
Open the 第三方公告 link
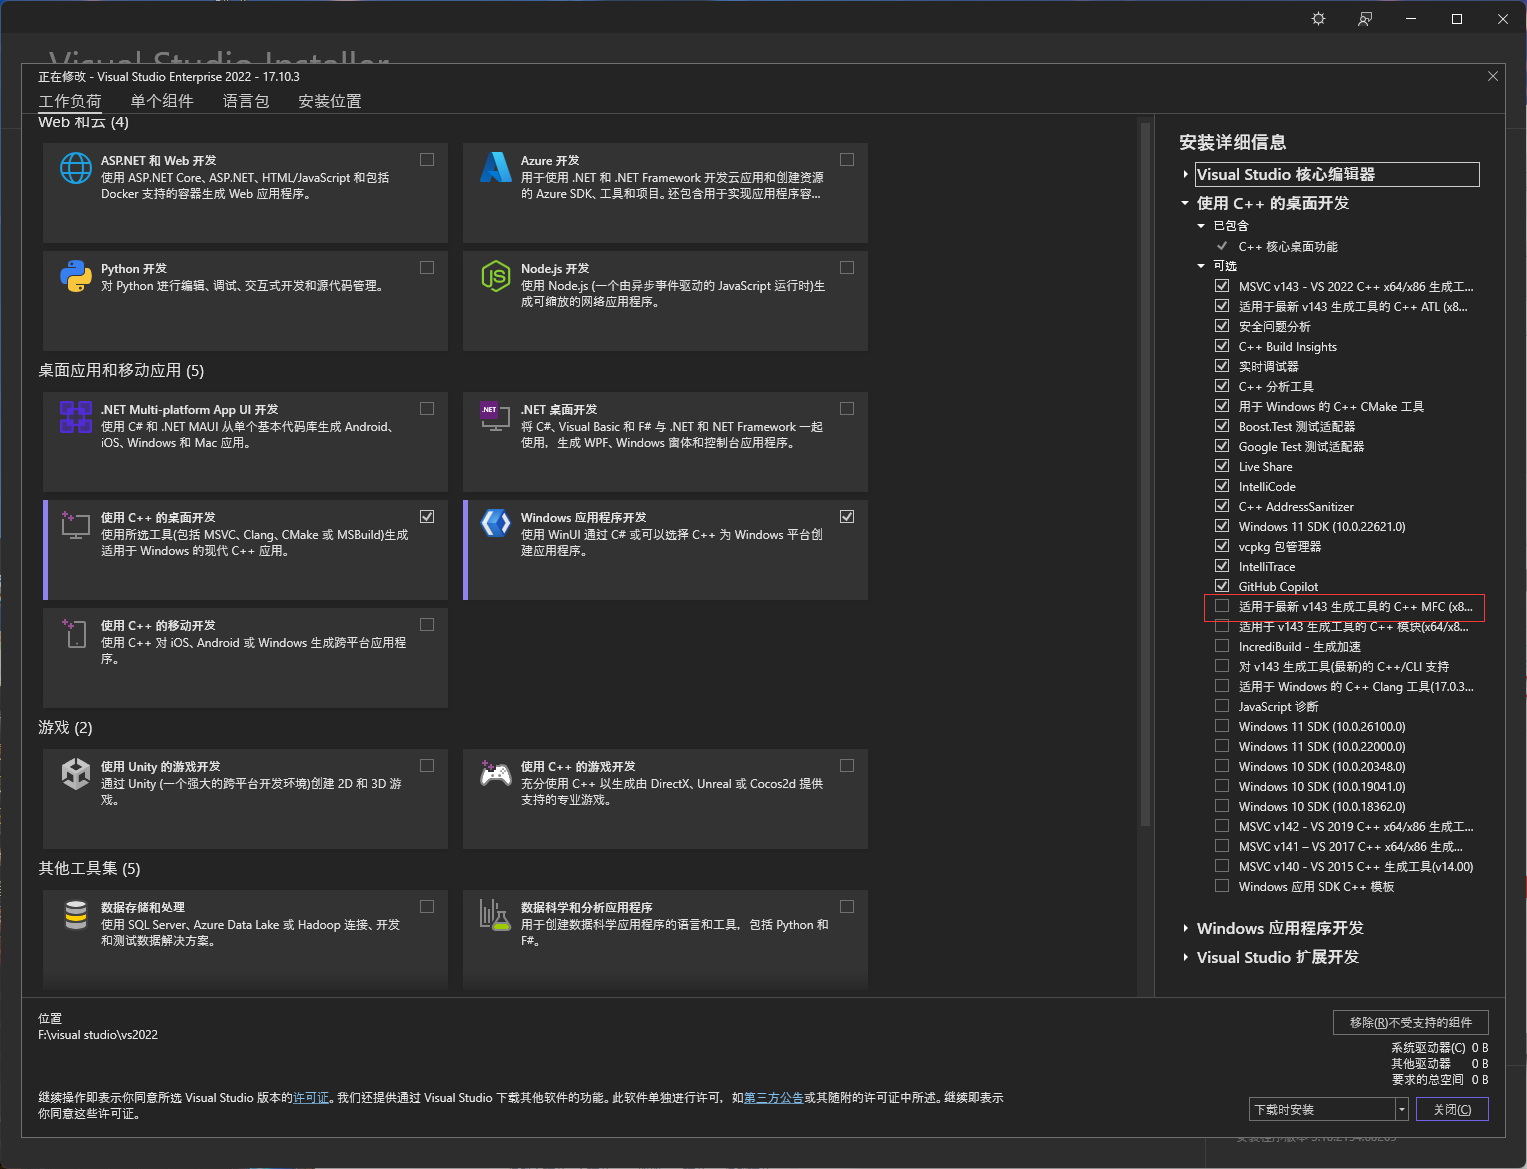[774, 1097]
